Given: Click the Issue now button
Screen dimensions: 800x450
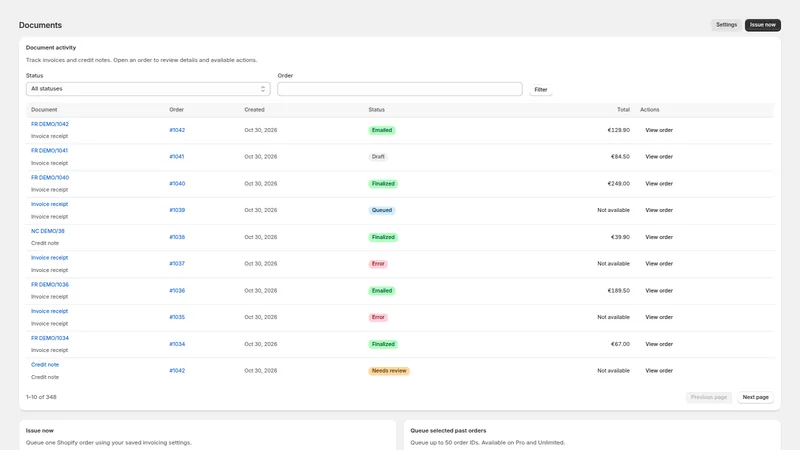Looking at the screenshot, I should (x=762, y=24).
